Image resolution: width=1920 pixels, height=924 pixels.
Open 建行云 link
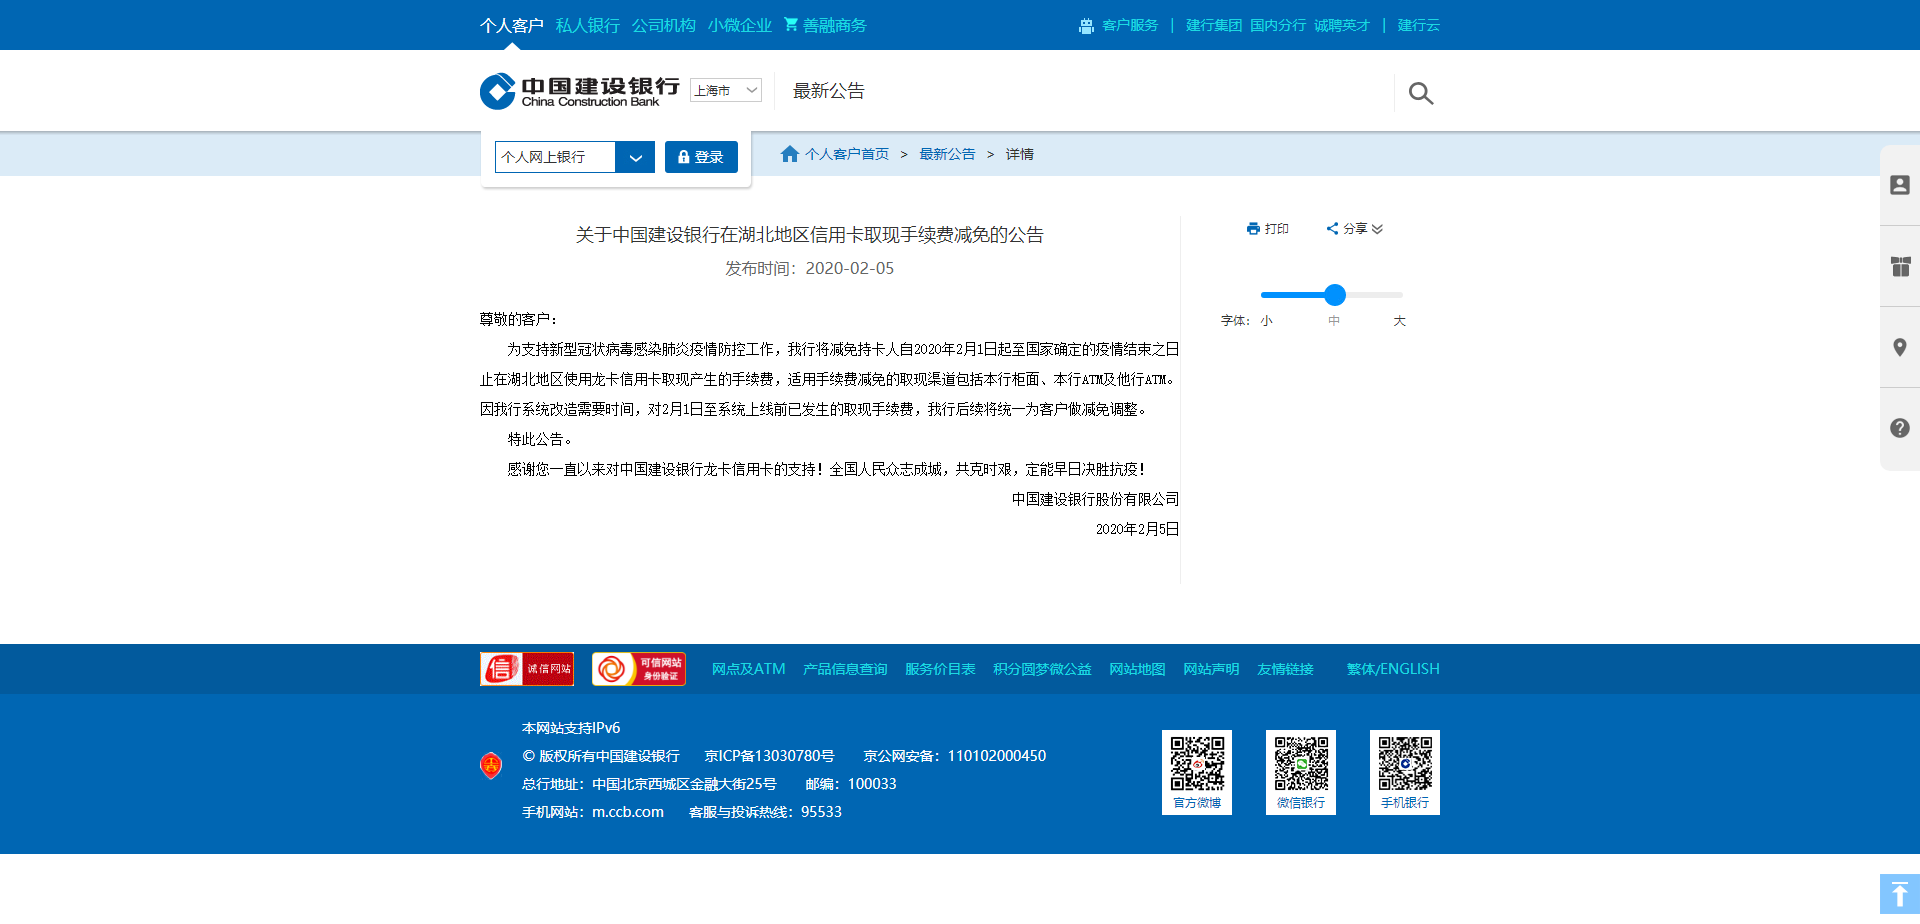pyautogui.click(x=1419, y=25)
